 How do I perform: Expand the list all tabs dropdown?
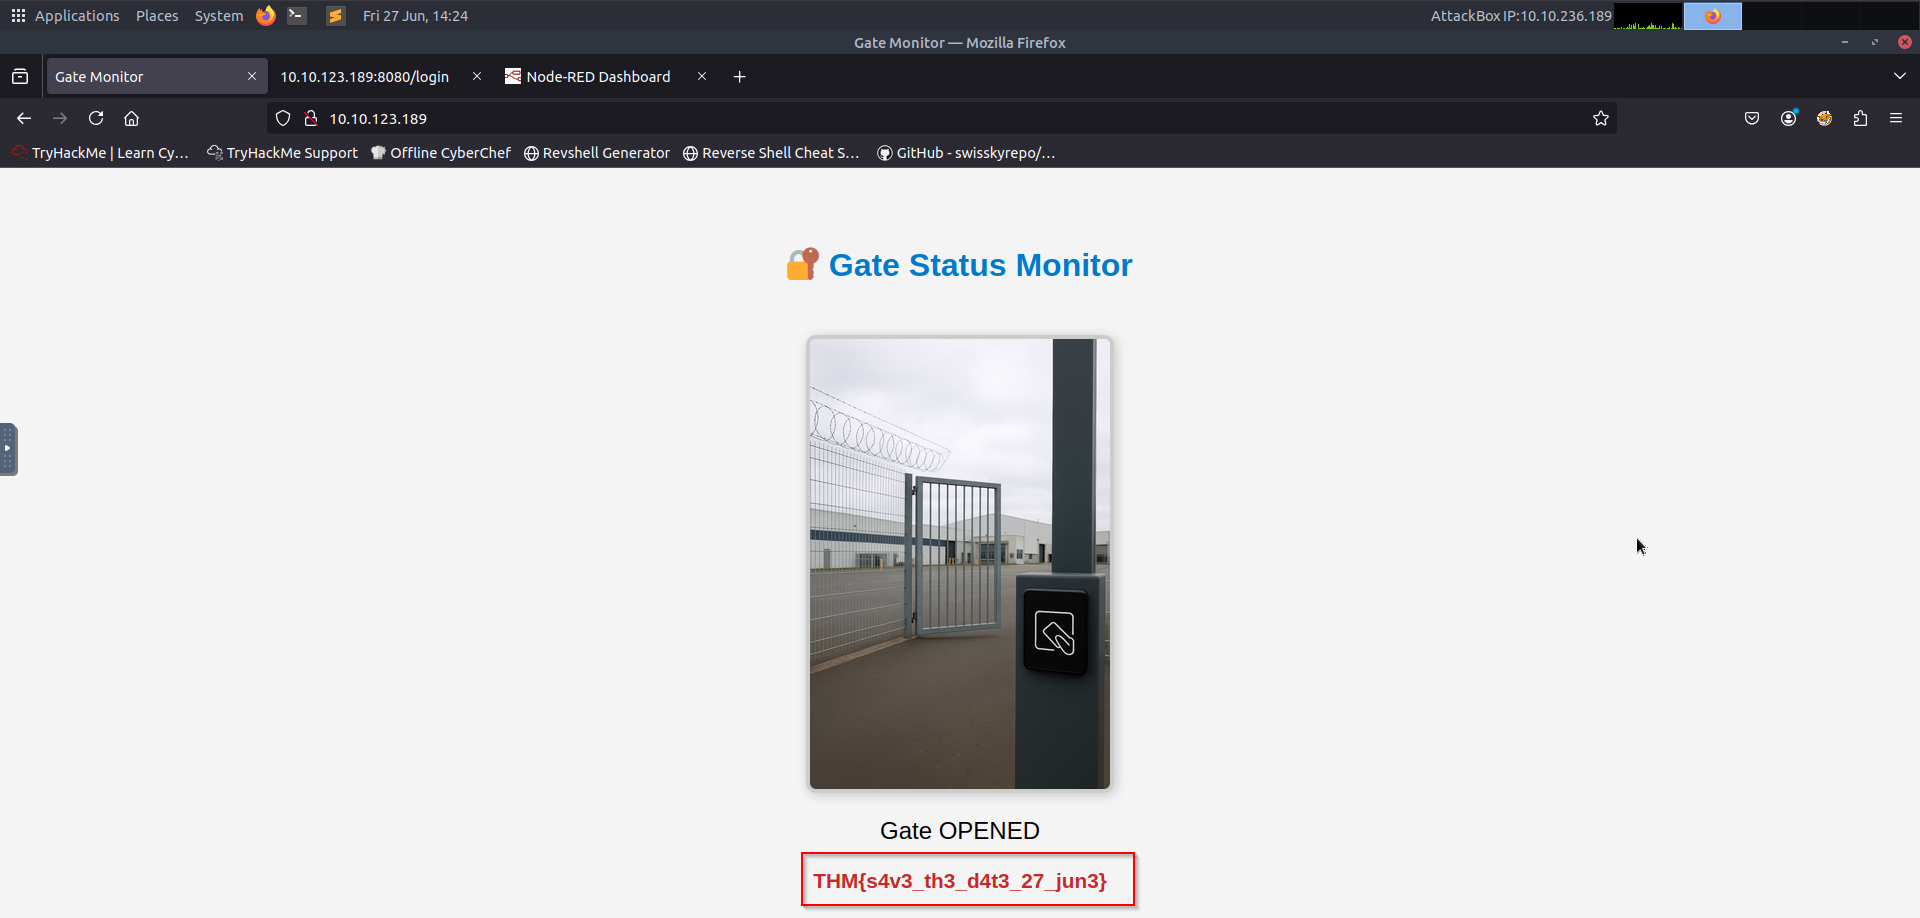1900,76
